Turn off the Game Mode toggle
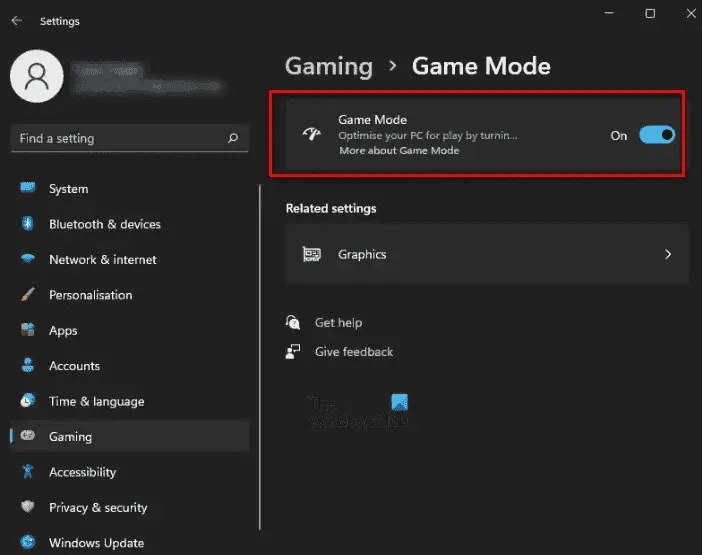The width and height of the screenshot is (702, 555). pos(657,135)
